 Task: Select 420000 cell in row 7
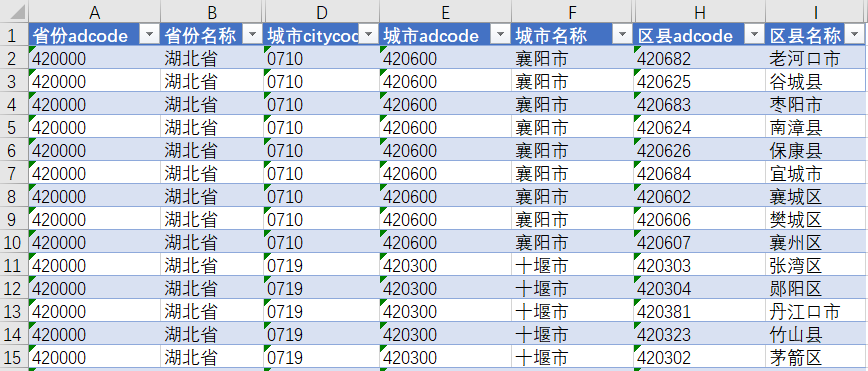(x=95, y=173)
